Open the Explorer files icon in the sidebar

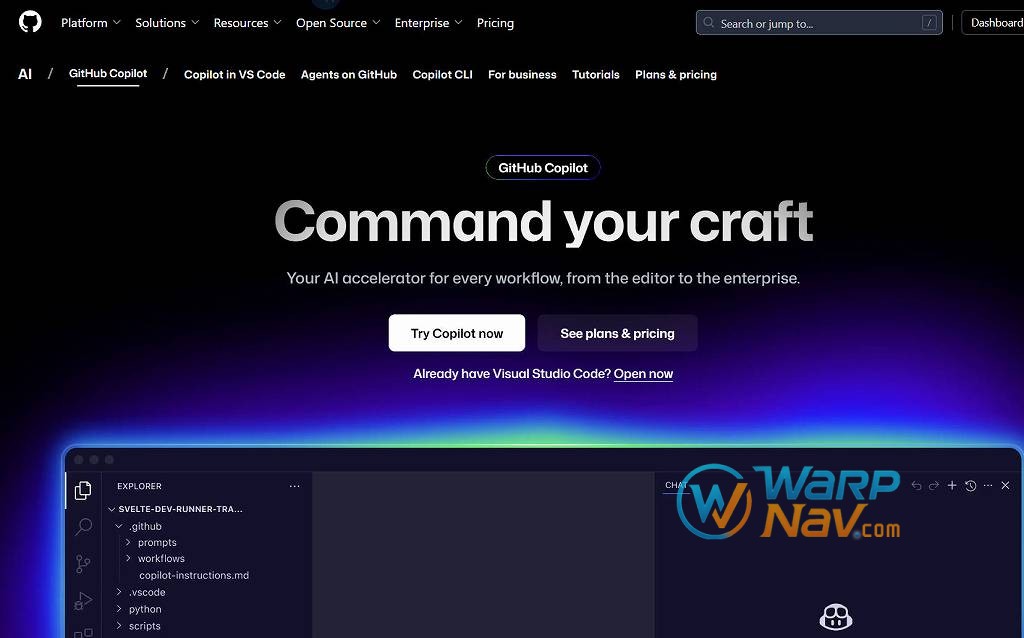83,490
